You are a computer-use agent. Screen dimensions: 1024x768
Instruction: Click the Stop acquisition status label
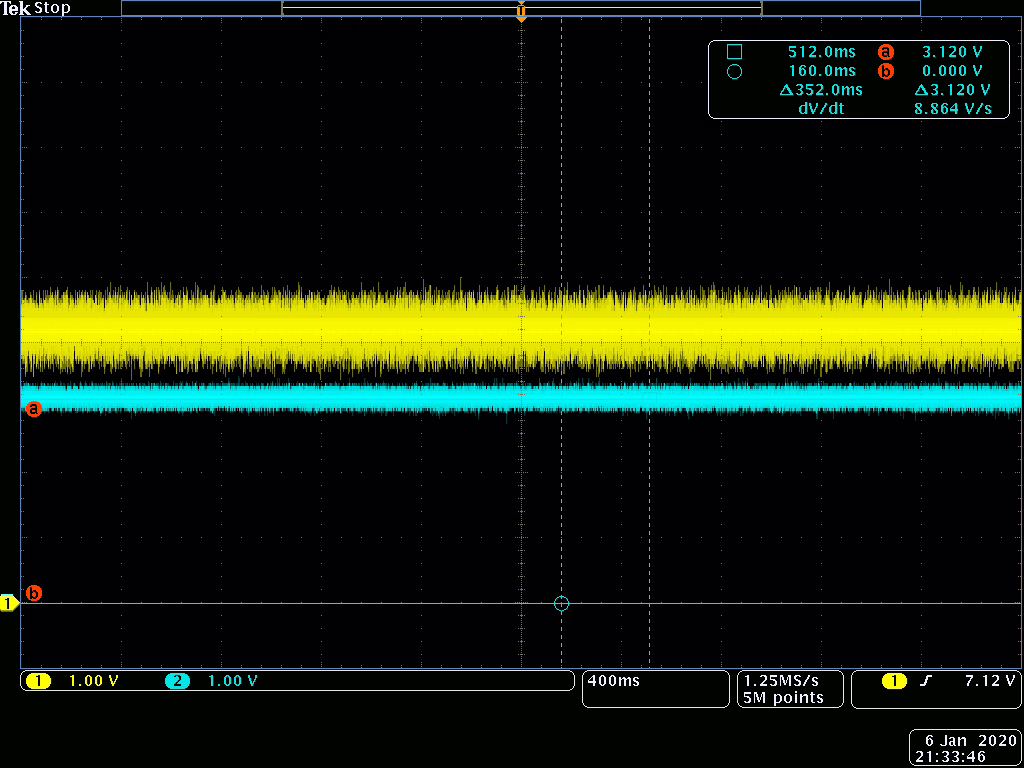(x=53, y=8)
